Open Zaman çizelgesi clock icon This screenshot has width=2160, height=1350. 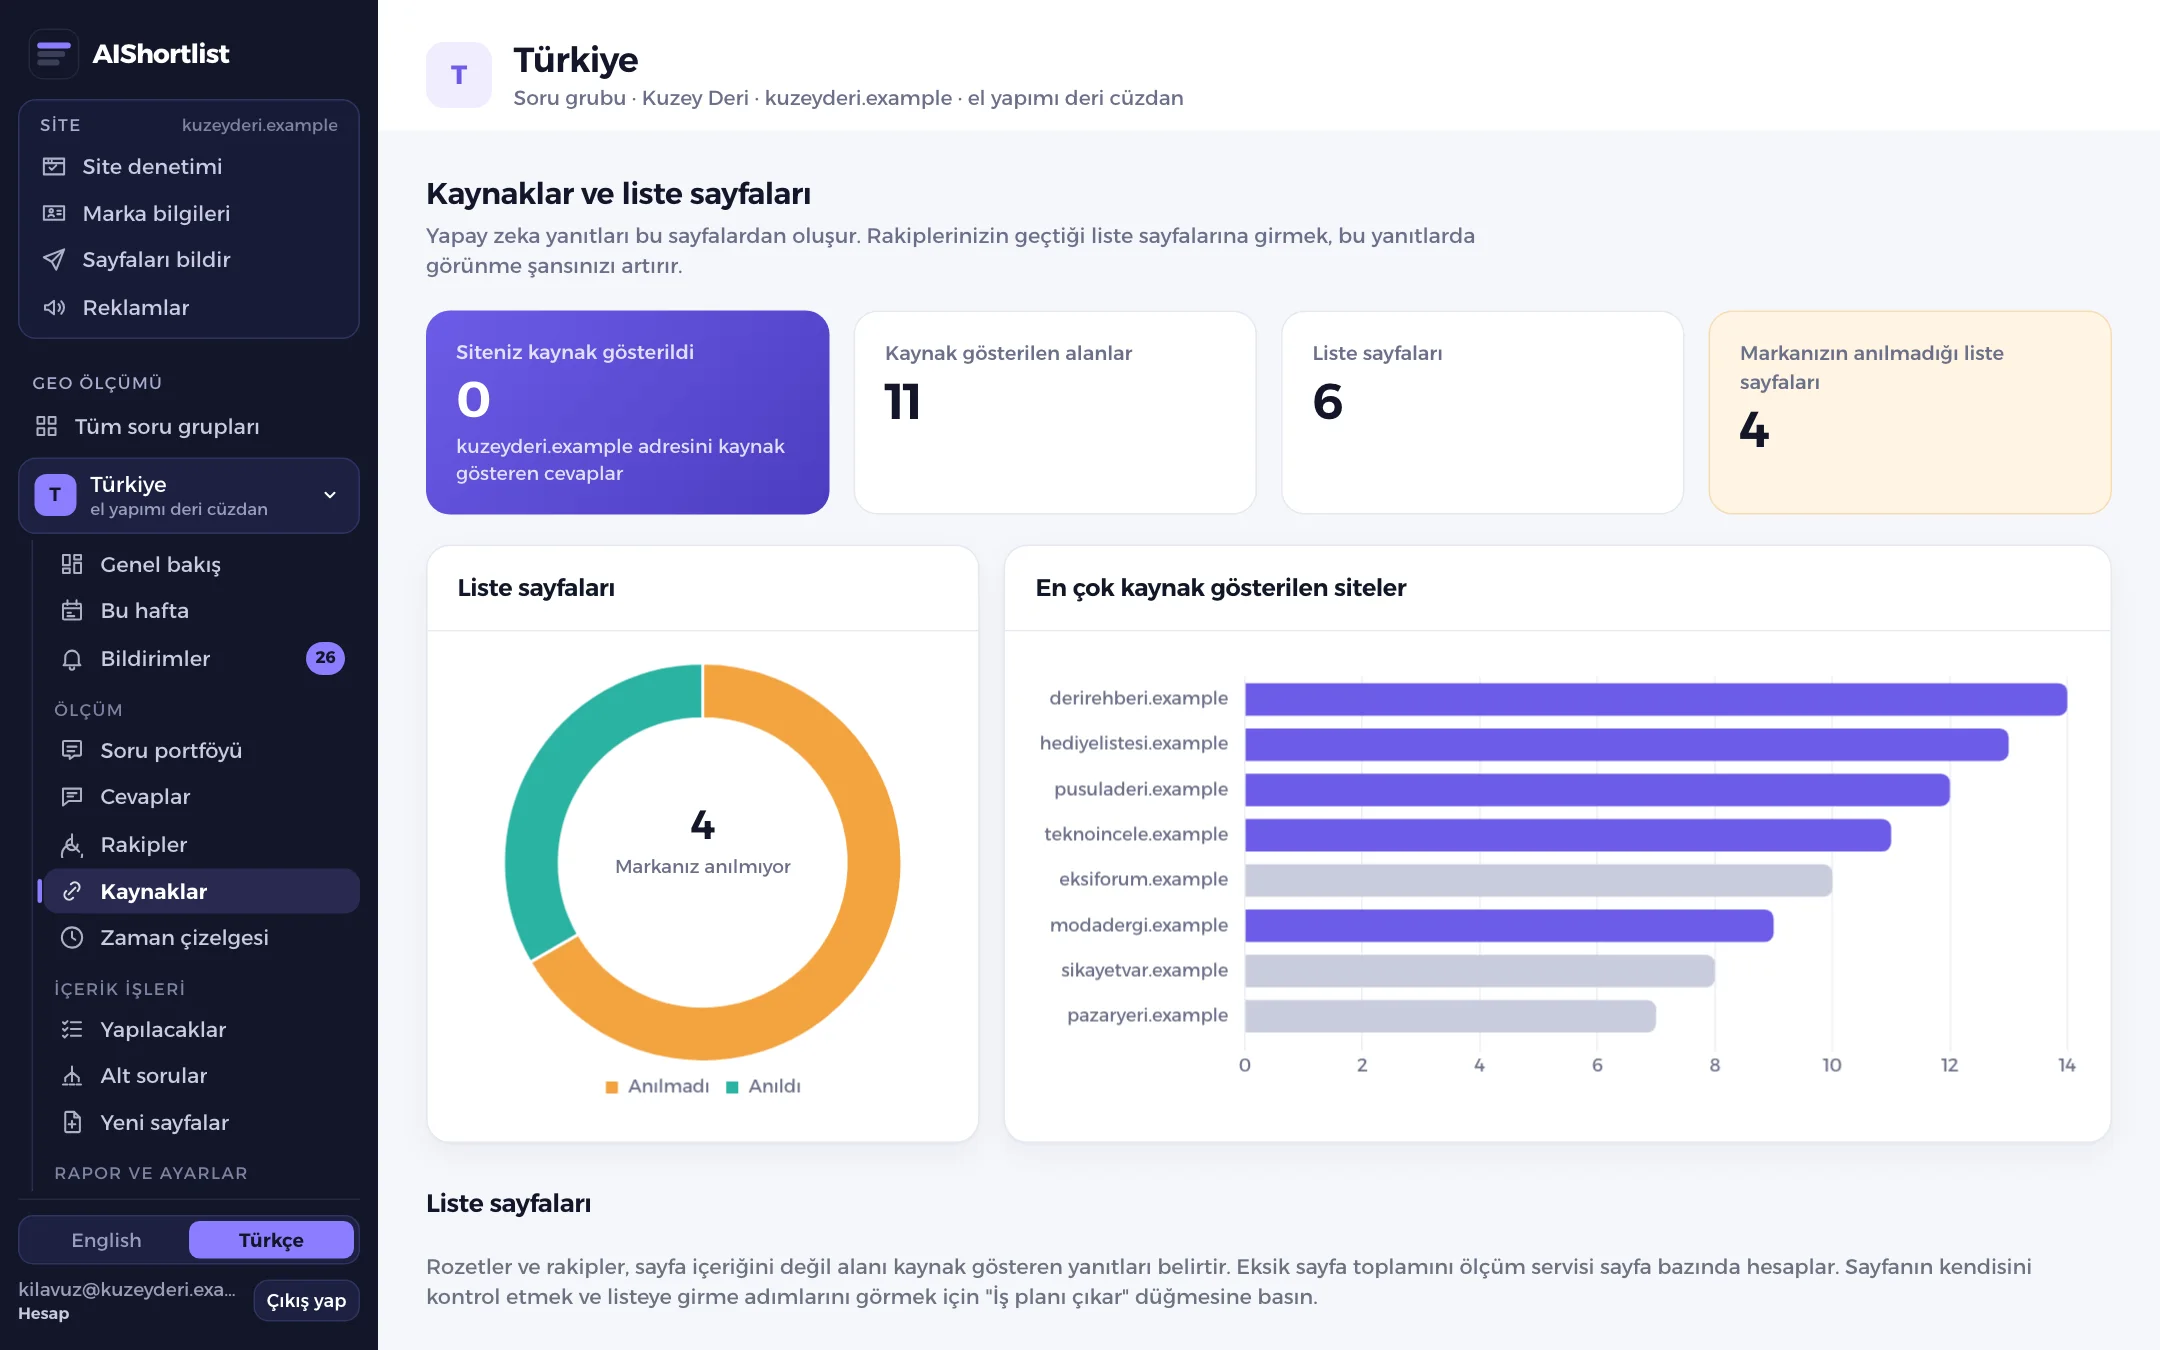pos(72,938)
